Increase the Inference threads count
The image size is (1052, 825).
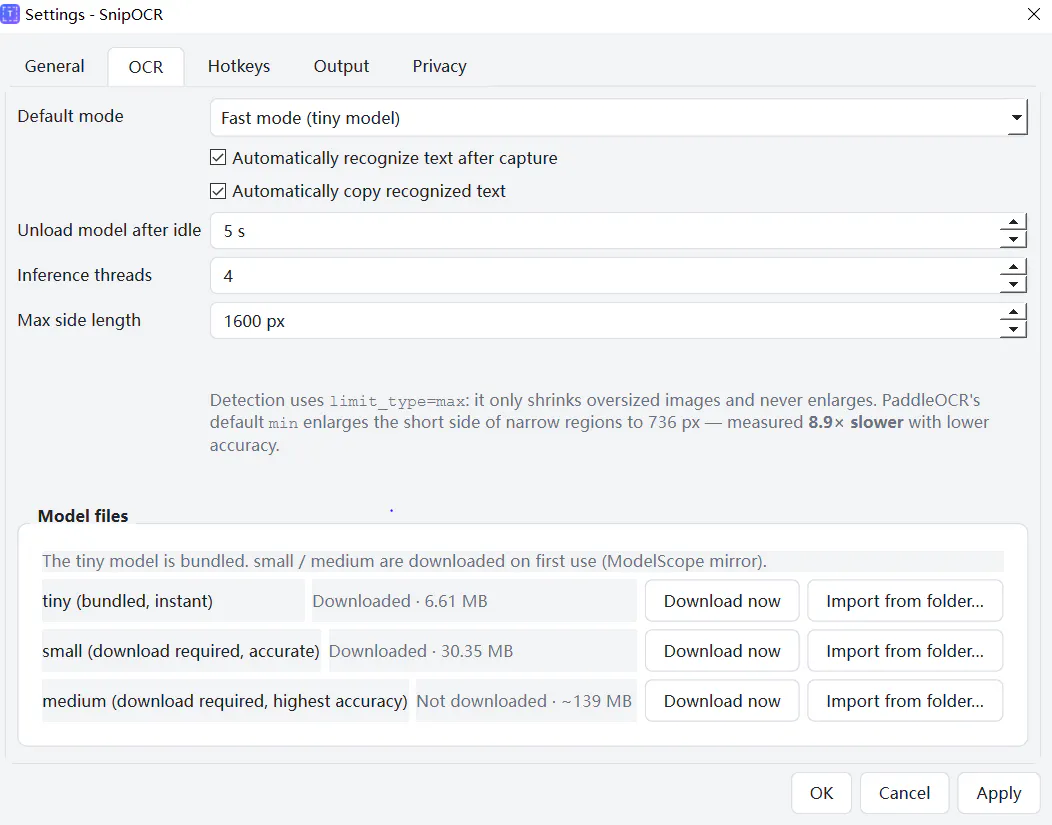(1013, 267)
